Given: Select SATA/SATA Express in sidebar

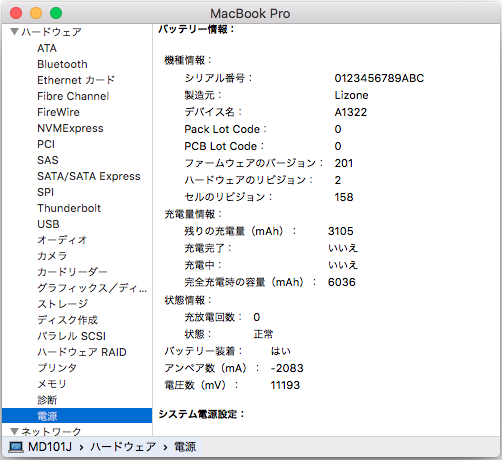Looking at the screenshot, I should pos(89,176).
